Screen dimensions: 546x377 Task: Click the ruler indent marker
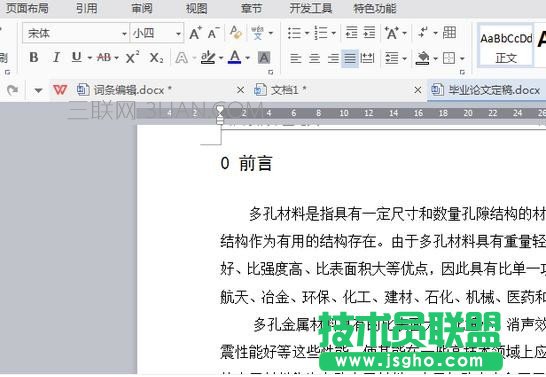pos(220,115)
